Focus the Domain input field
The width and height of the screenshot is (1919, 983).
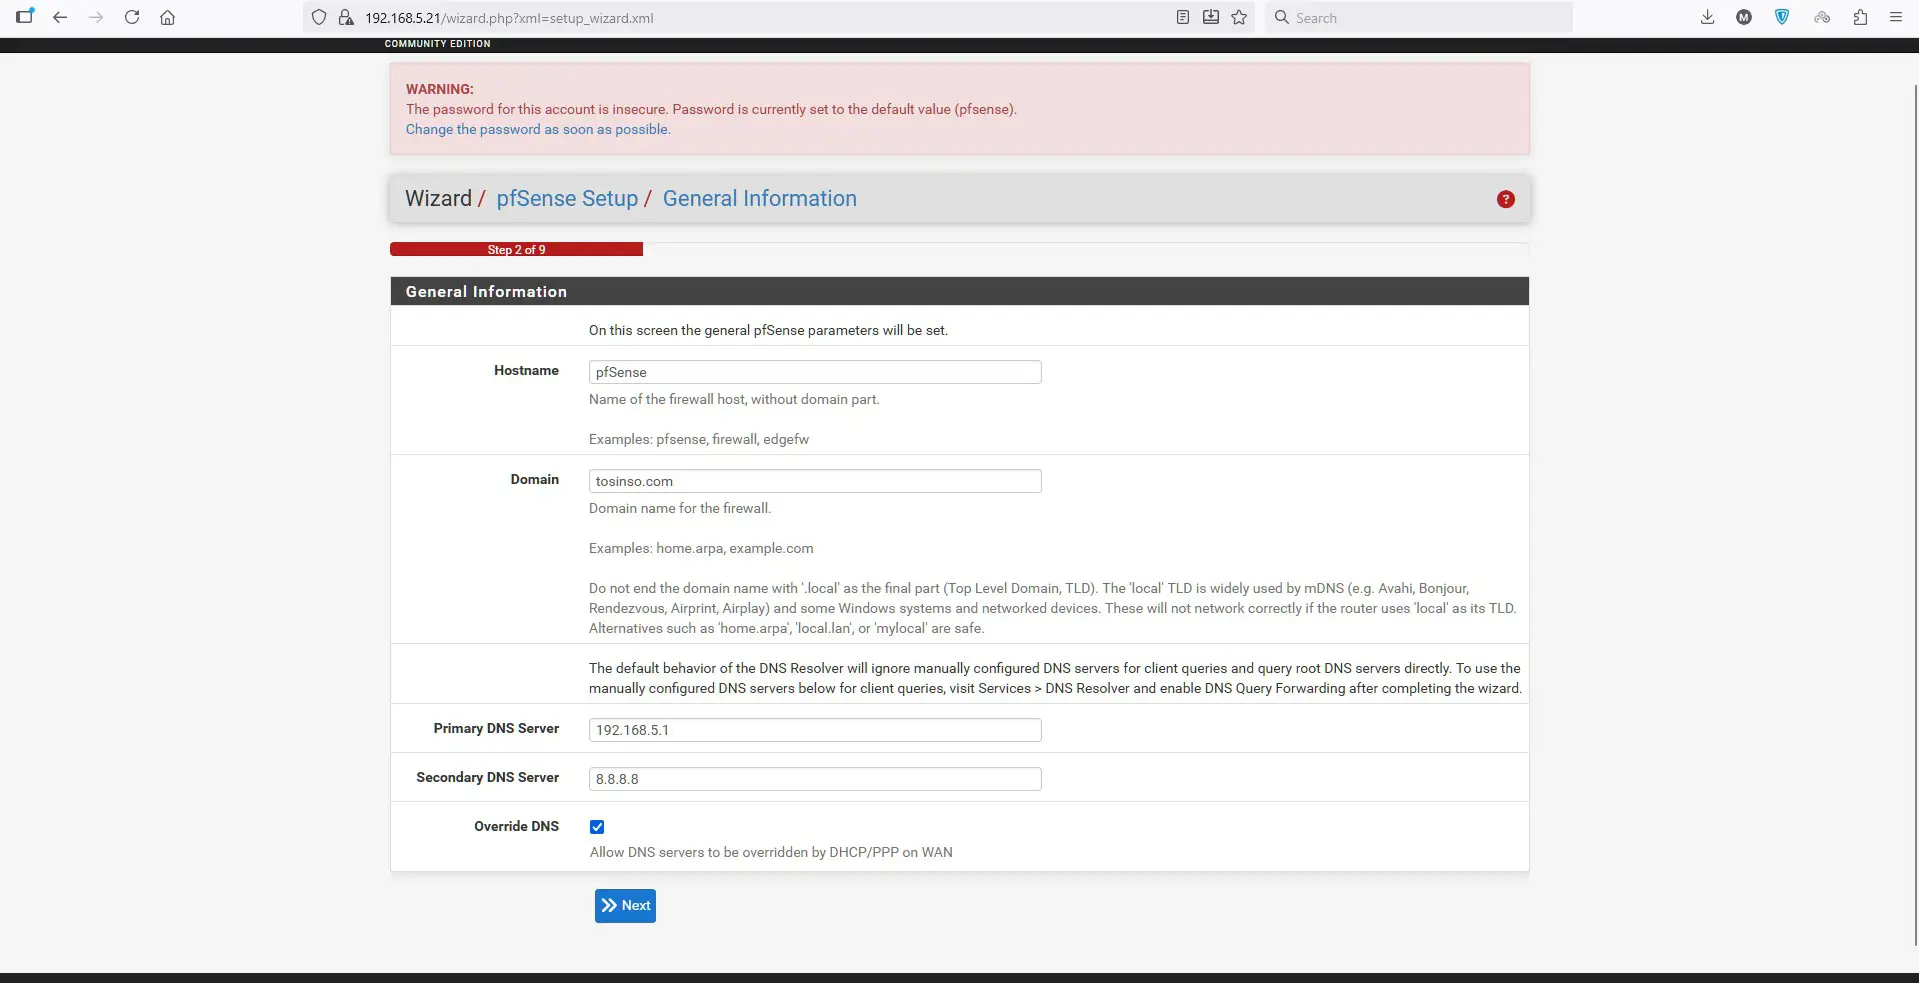(x=815, y=481)
